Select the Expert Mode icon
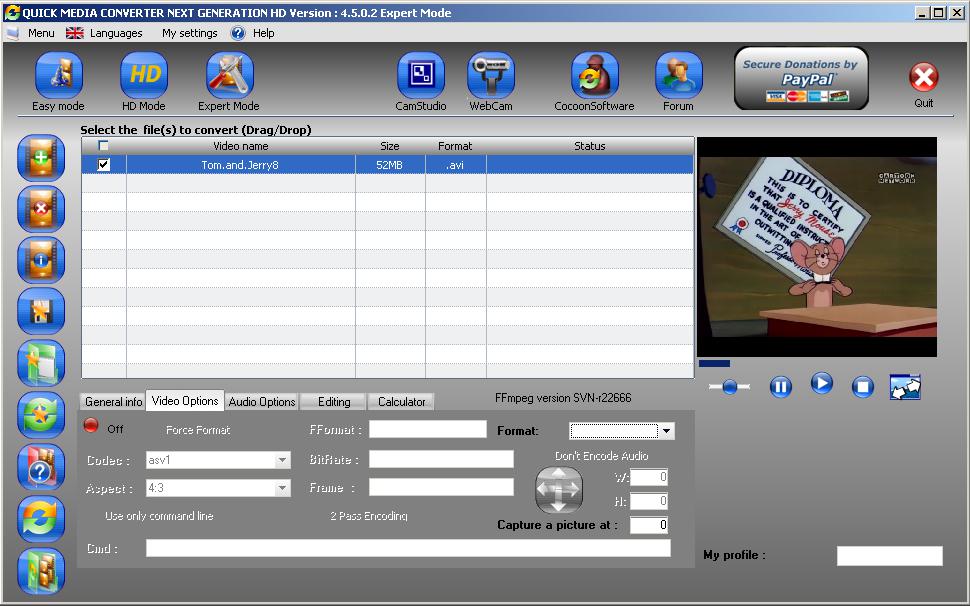This screenshot has width=970, height=606. [229, 75]
